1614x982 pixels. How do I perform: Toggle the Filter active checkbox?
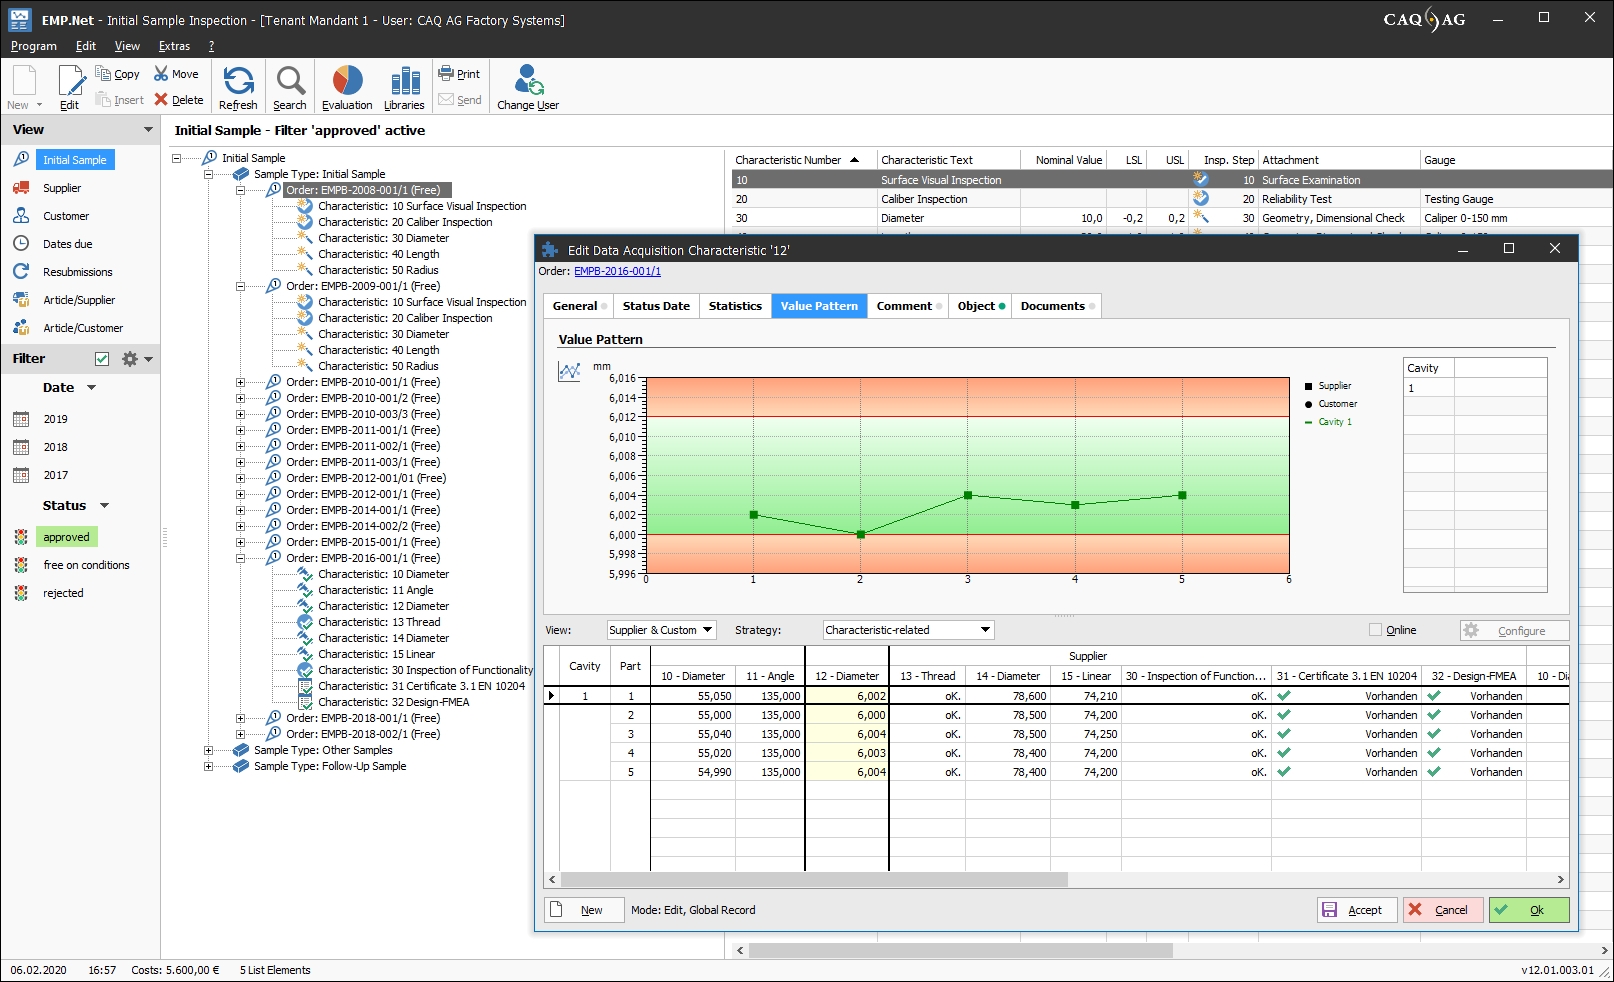click(102, 359)
